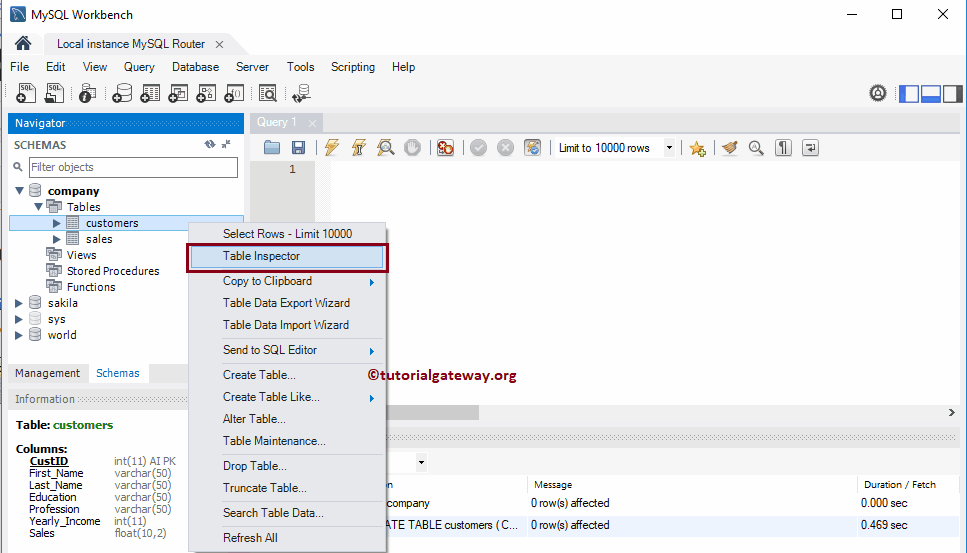Open script file in query editor

coord(272,147)
